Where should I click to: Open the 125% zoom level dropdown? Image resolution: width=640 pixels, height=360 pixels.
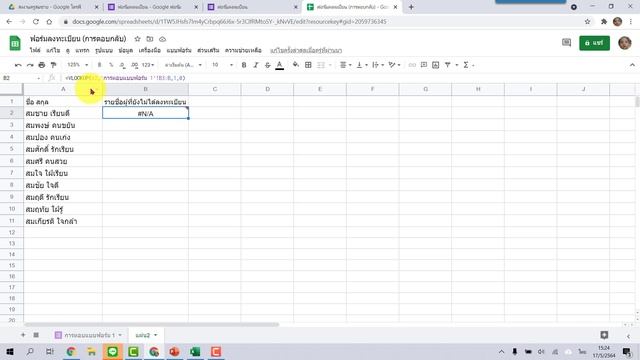[78, 65]
